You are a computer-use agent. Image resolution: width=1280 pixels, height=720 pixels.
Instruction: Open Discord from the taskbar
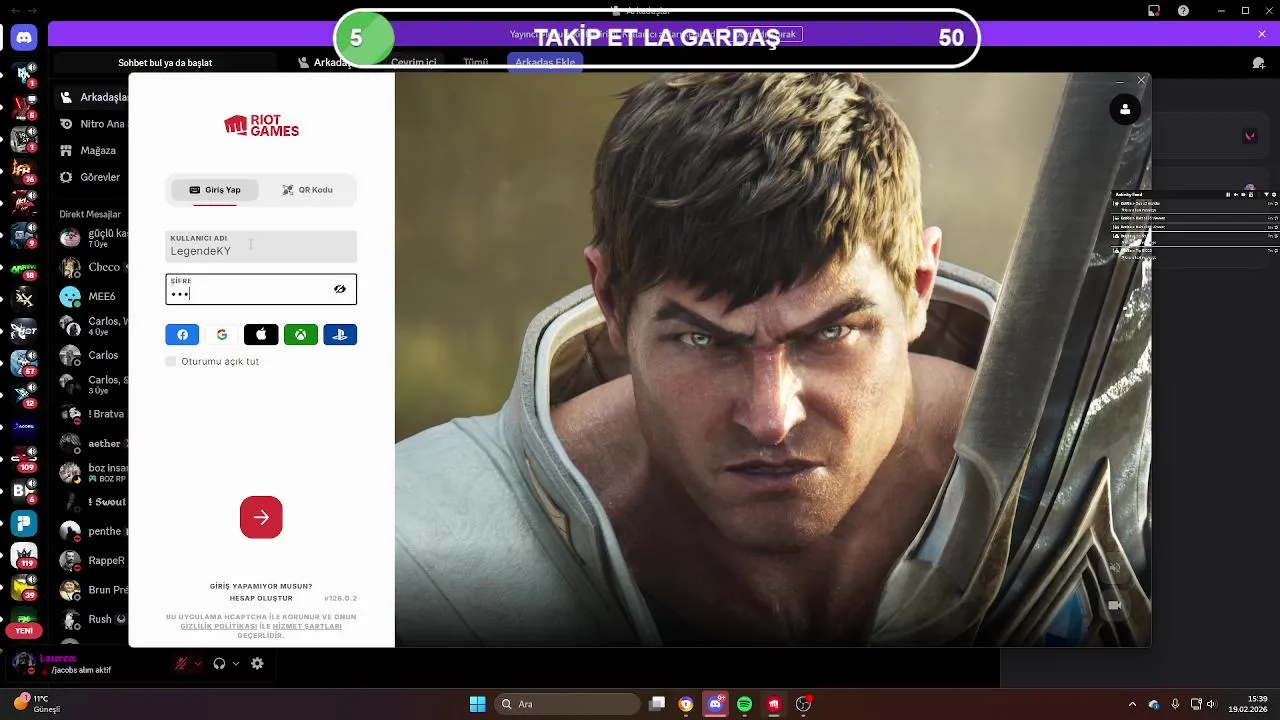[x=715, y=704]
